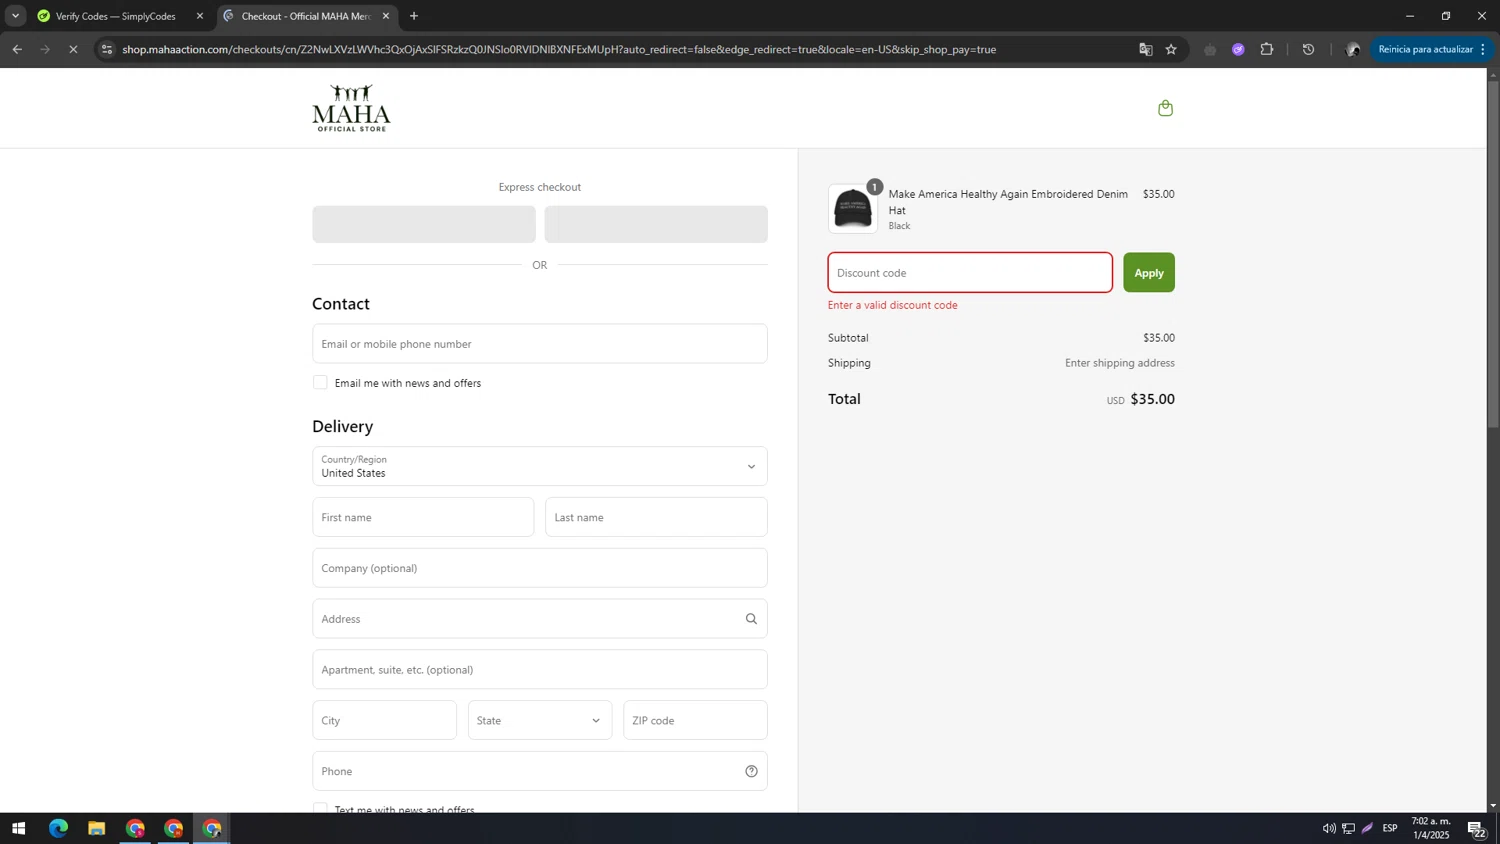
Task: Bookmark this page with the star icon
Action: [1171, 49]
